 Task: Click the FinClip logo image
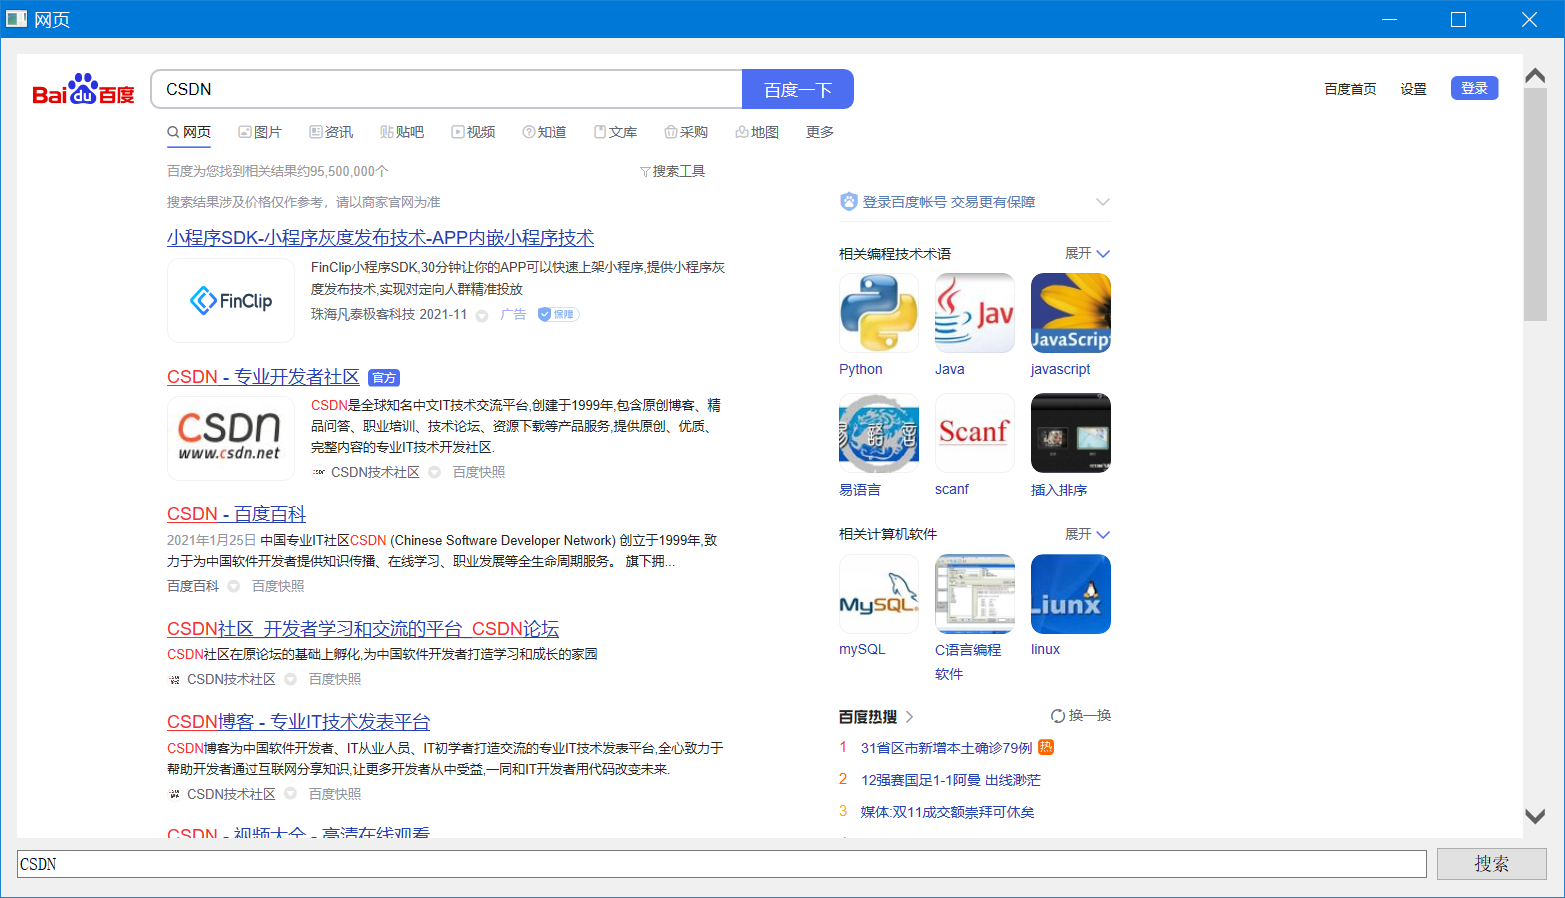[231, 300]
